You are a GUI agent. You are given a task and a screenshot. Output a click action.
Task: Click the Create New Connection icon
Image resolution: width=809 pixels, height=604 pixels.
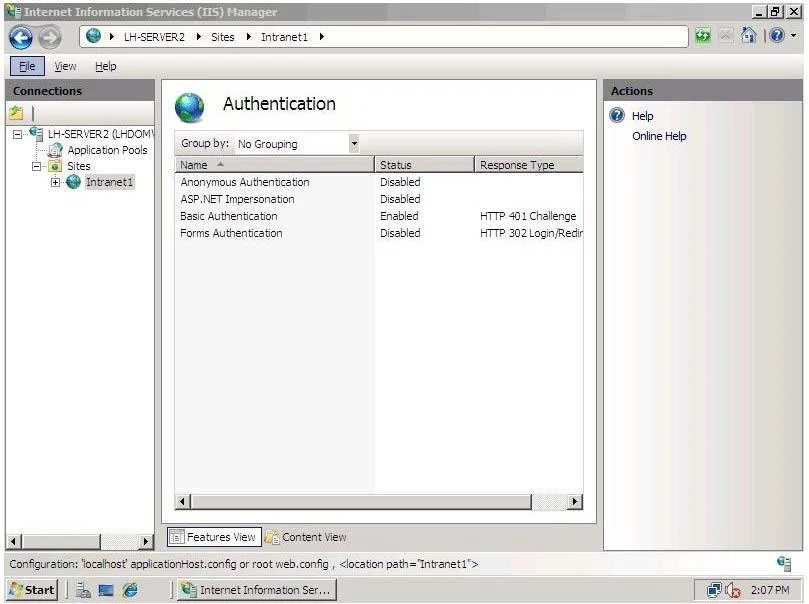(x=17, y=112)
